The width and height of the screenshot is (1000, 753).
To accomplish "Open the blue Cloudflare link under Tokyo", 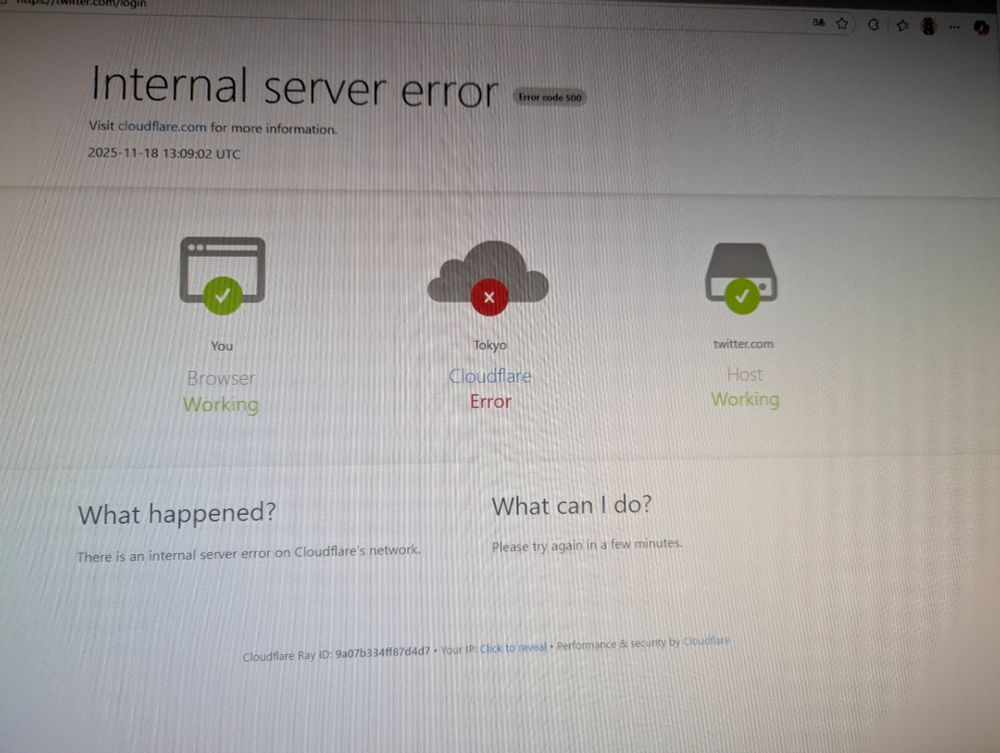I will pos(490,376).
